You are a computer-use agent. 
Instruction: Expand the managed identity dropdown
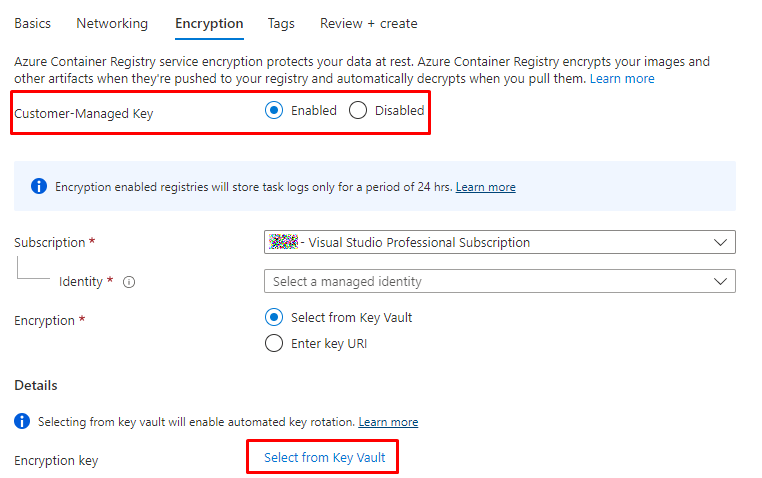(499, 281)
